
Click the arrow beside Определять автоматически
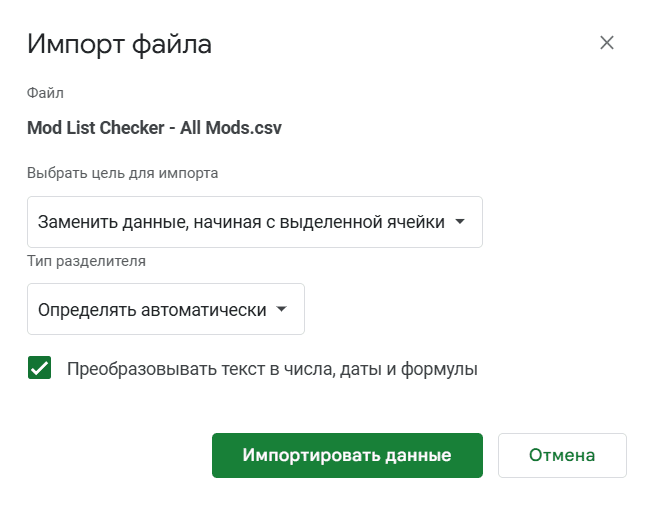pos(282,309)
